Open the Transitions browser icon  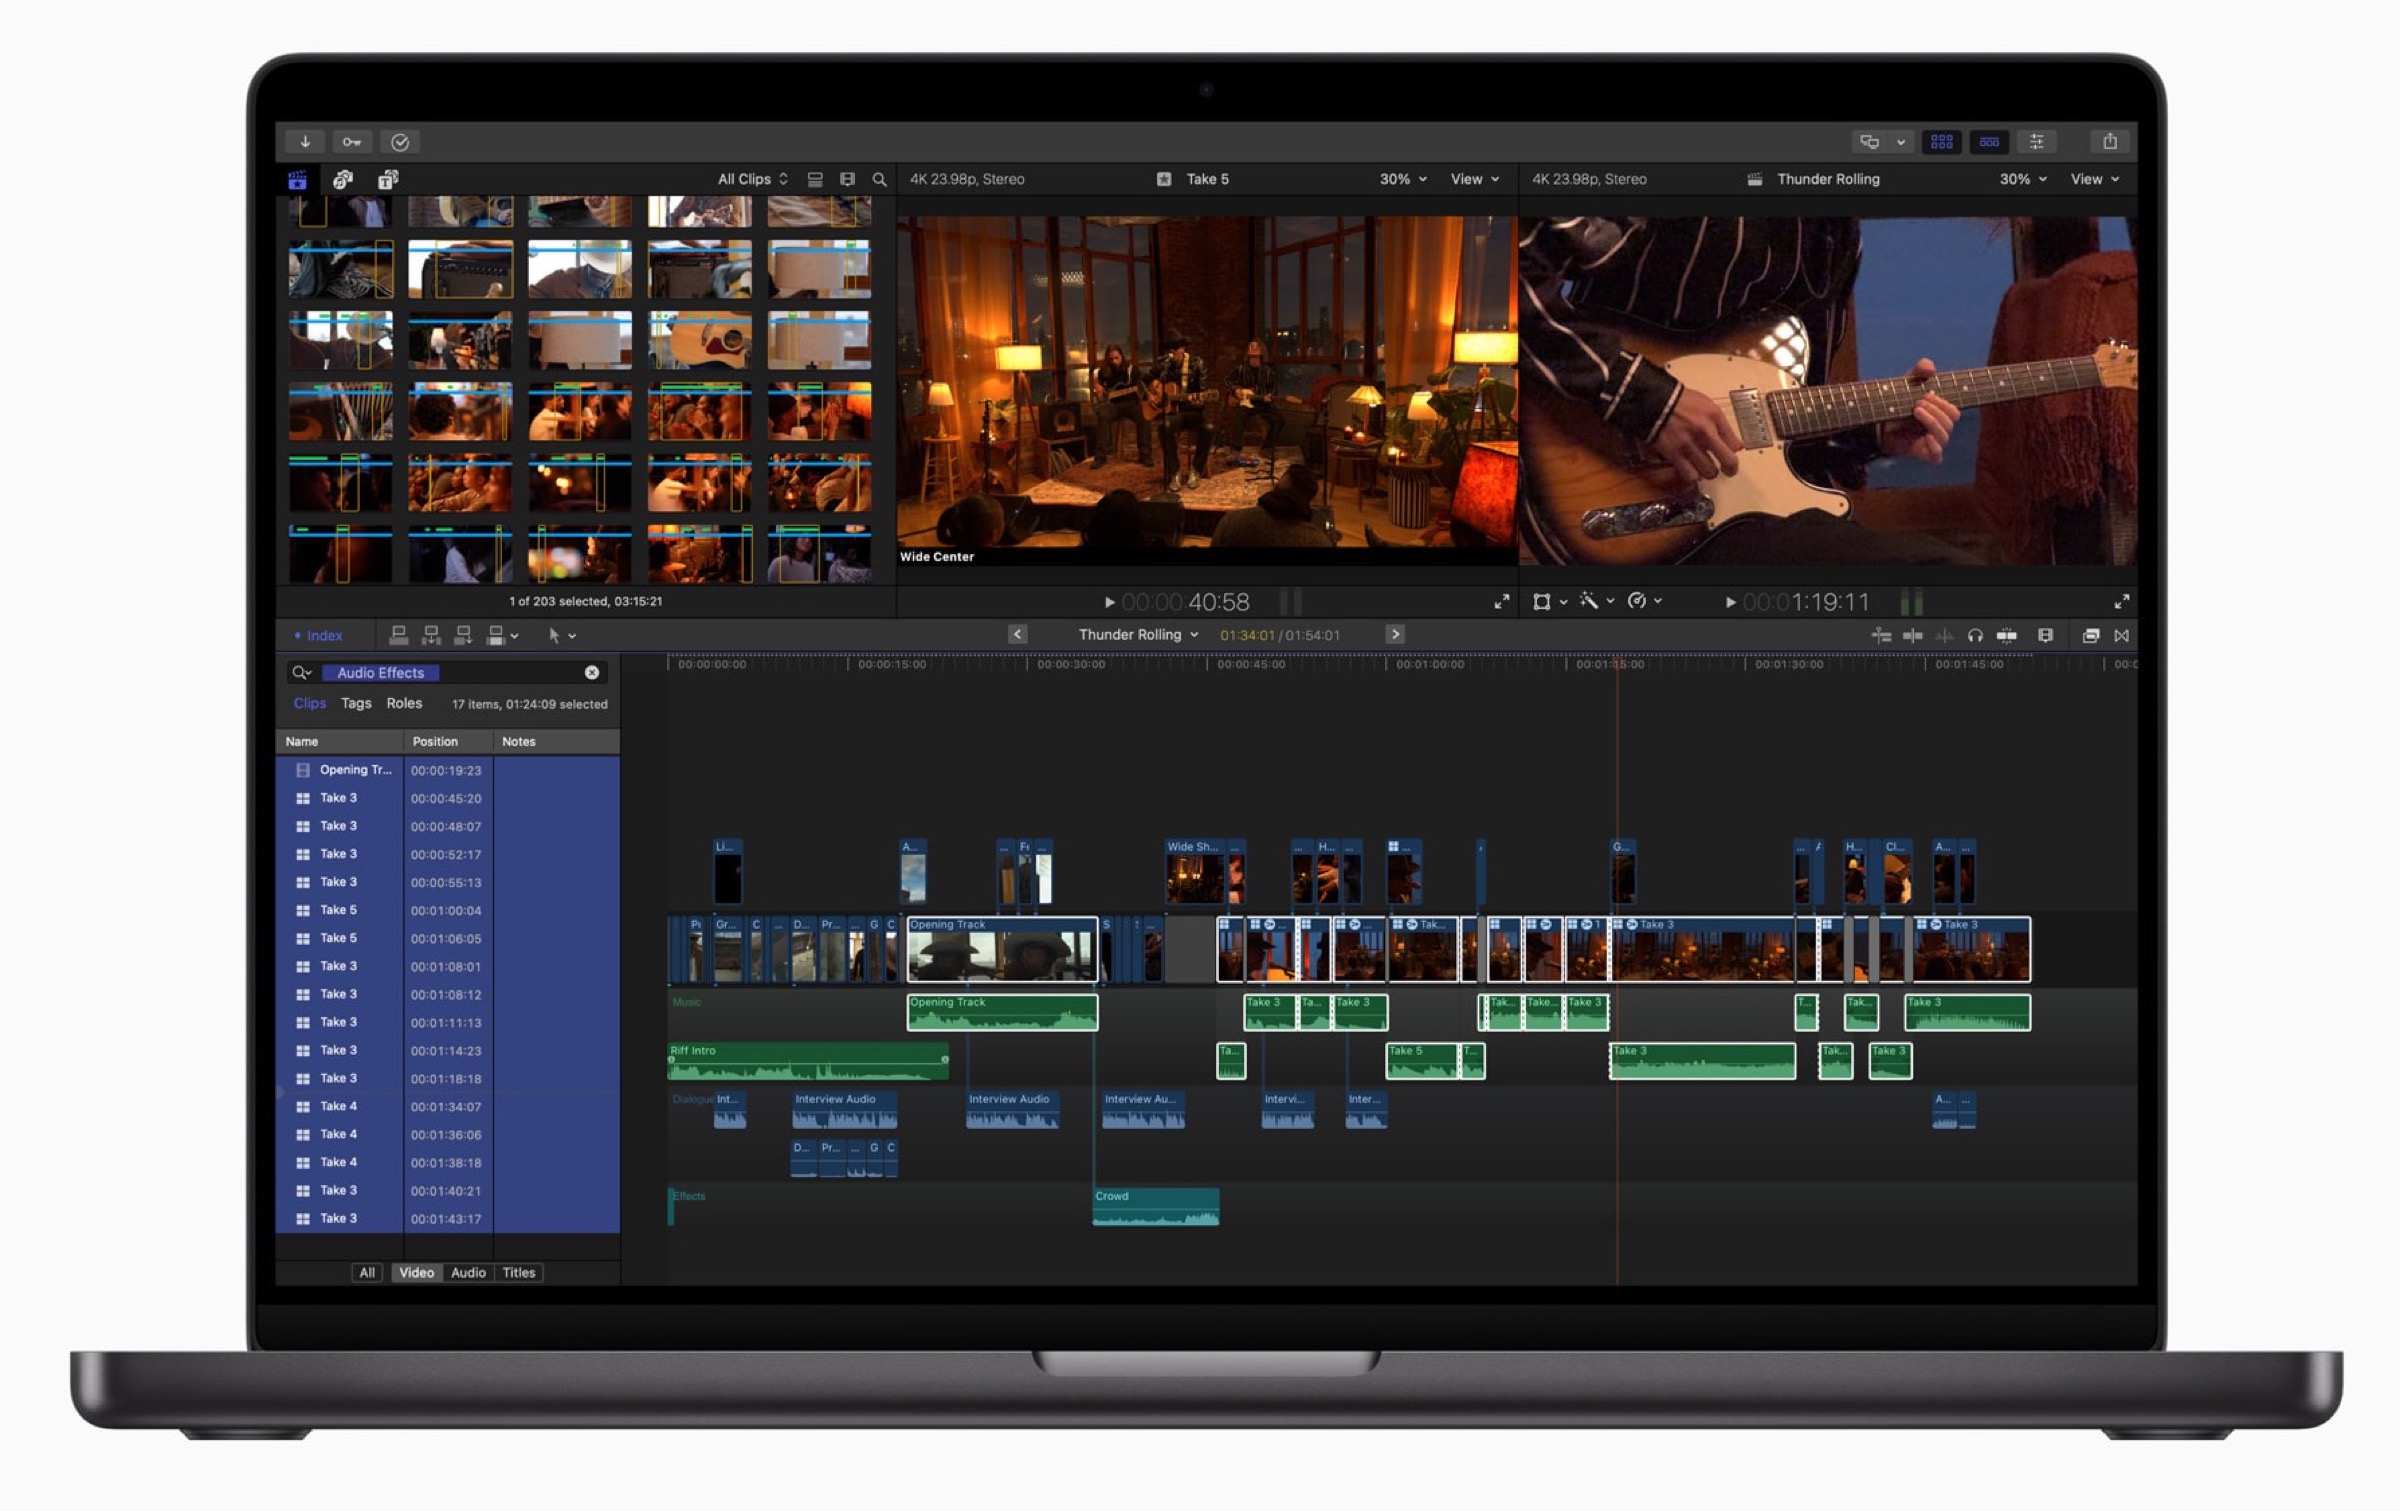pyautogui.click(x=2121, y=636)
